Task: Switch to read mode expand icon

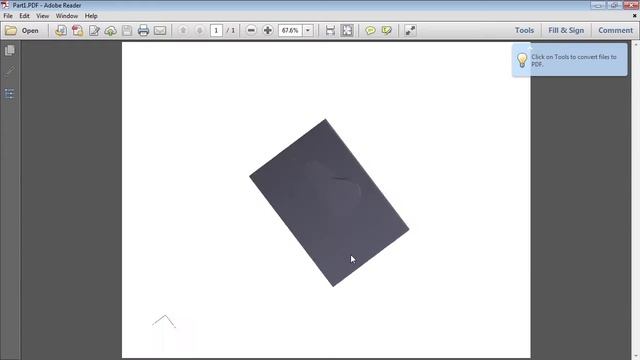Action: 410,31
